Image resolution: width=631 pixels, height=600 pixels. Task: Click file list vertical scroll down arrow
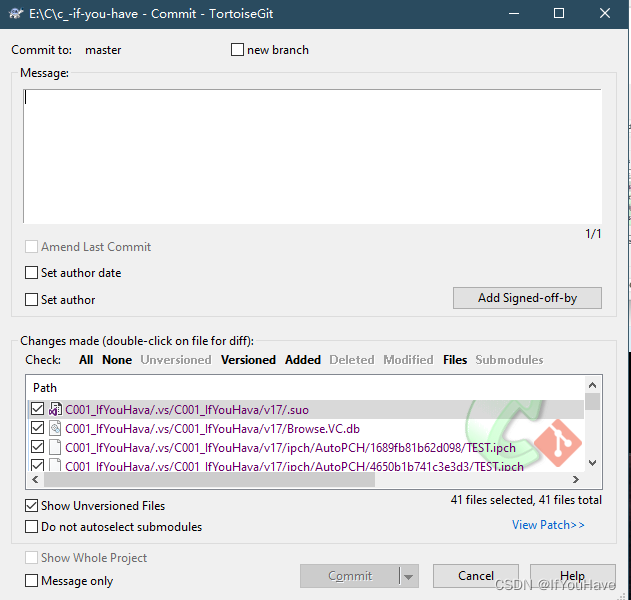click(592, 463)
